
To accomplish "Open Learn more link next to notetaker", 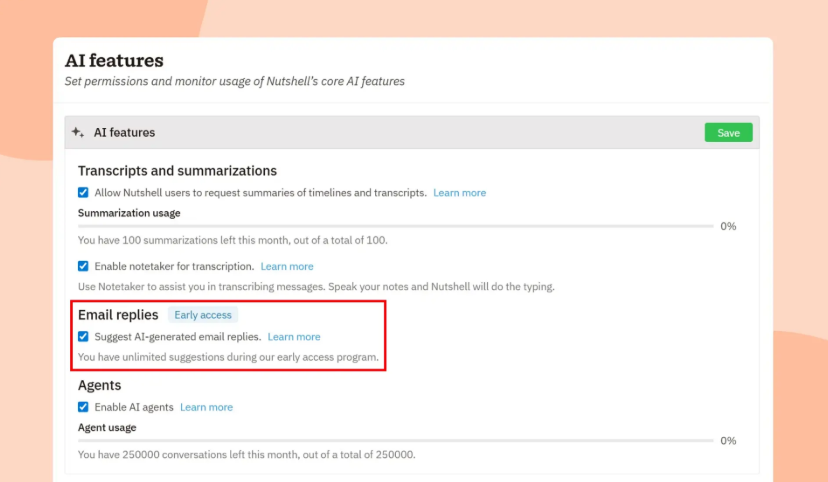I will point(287,266).
